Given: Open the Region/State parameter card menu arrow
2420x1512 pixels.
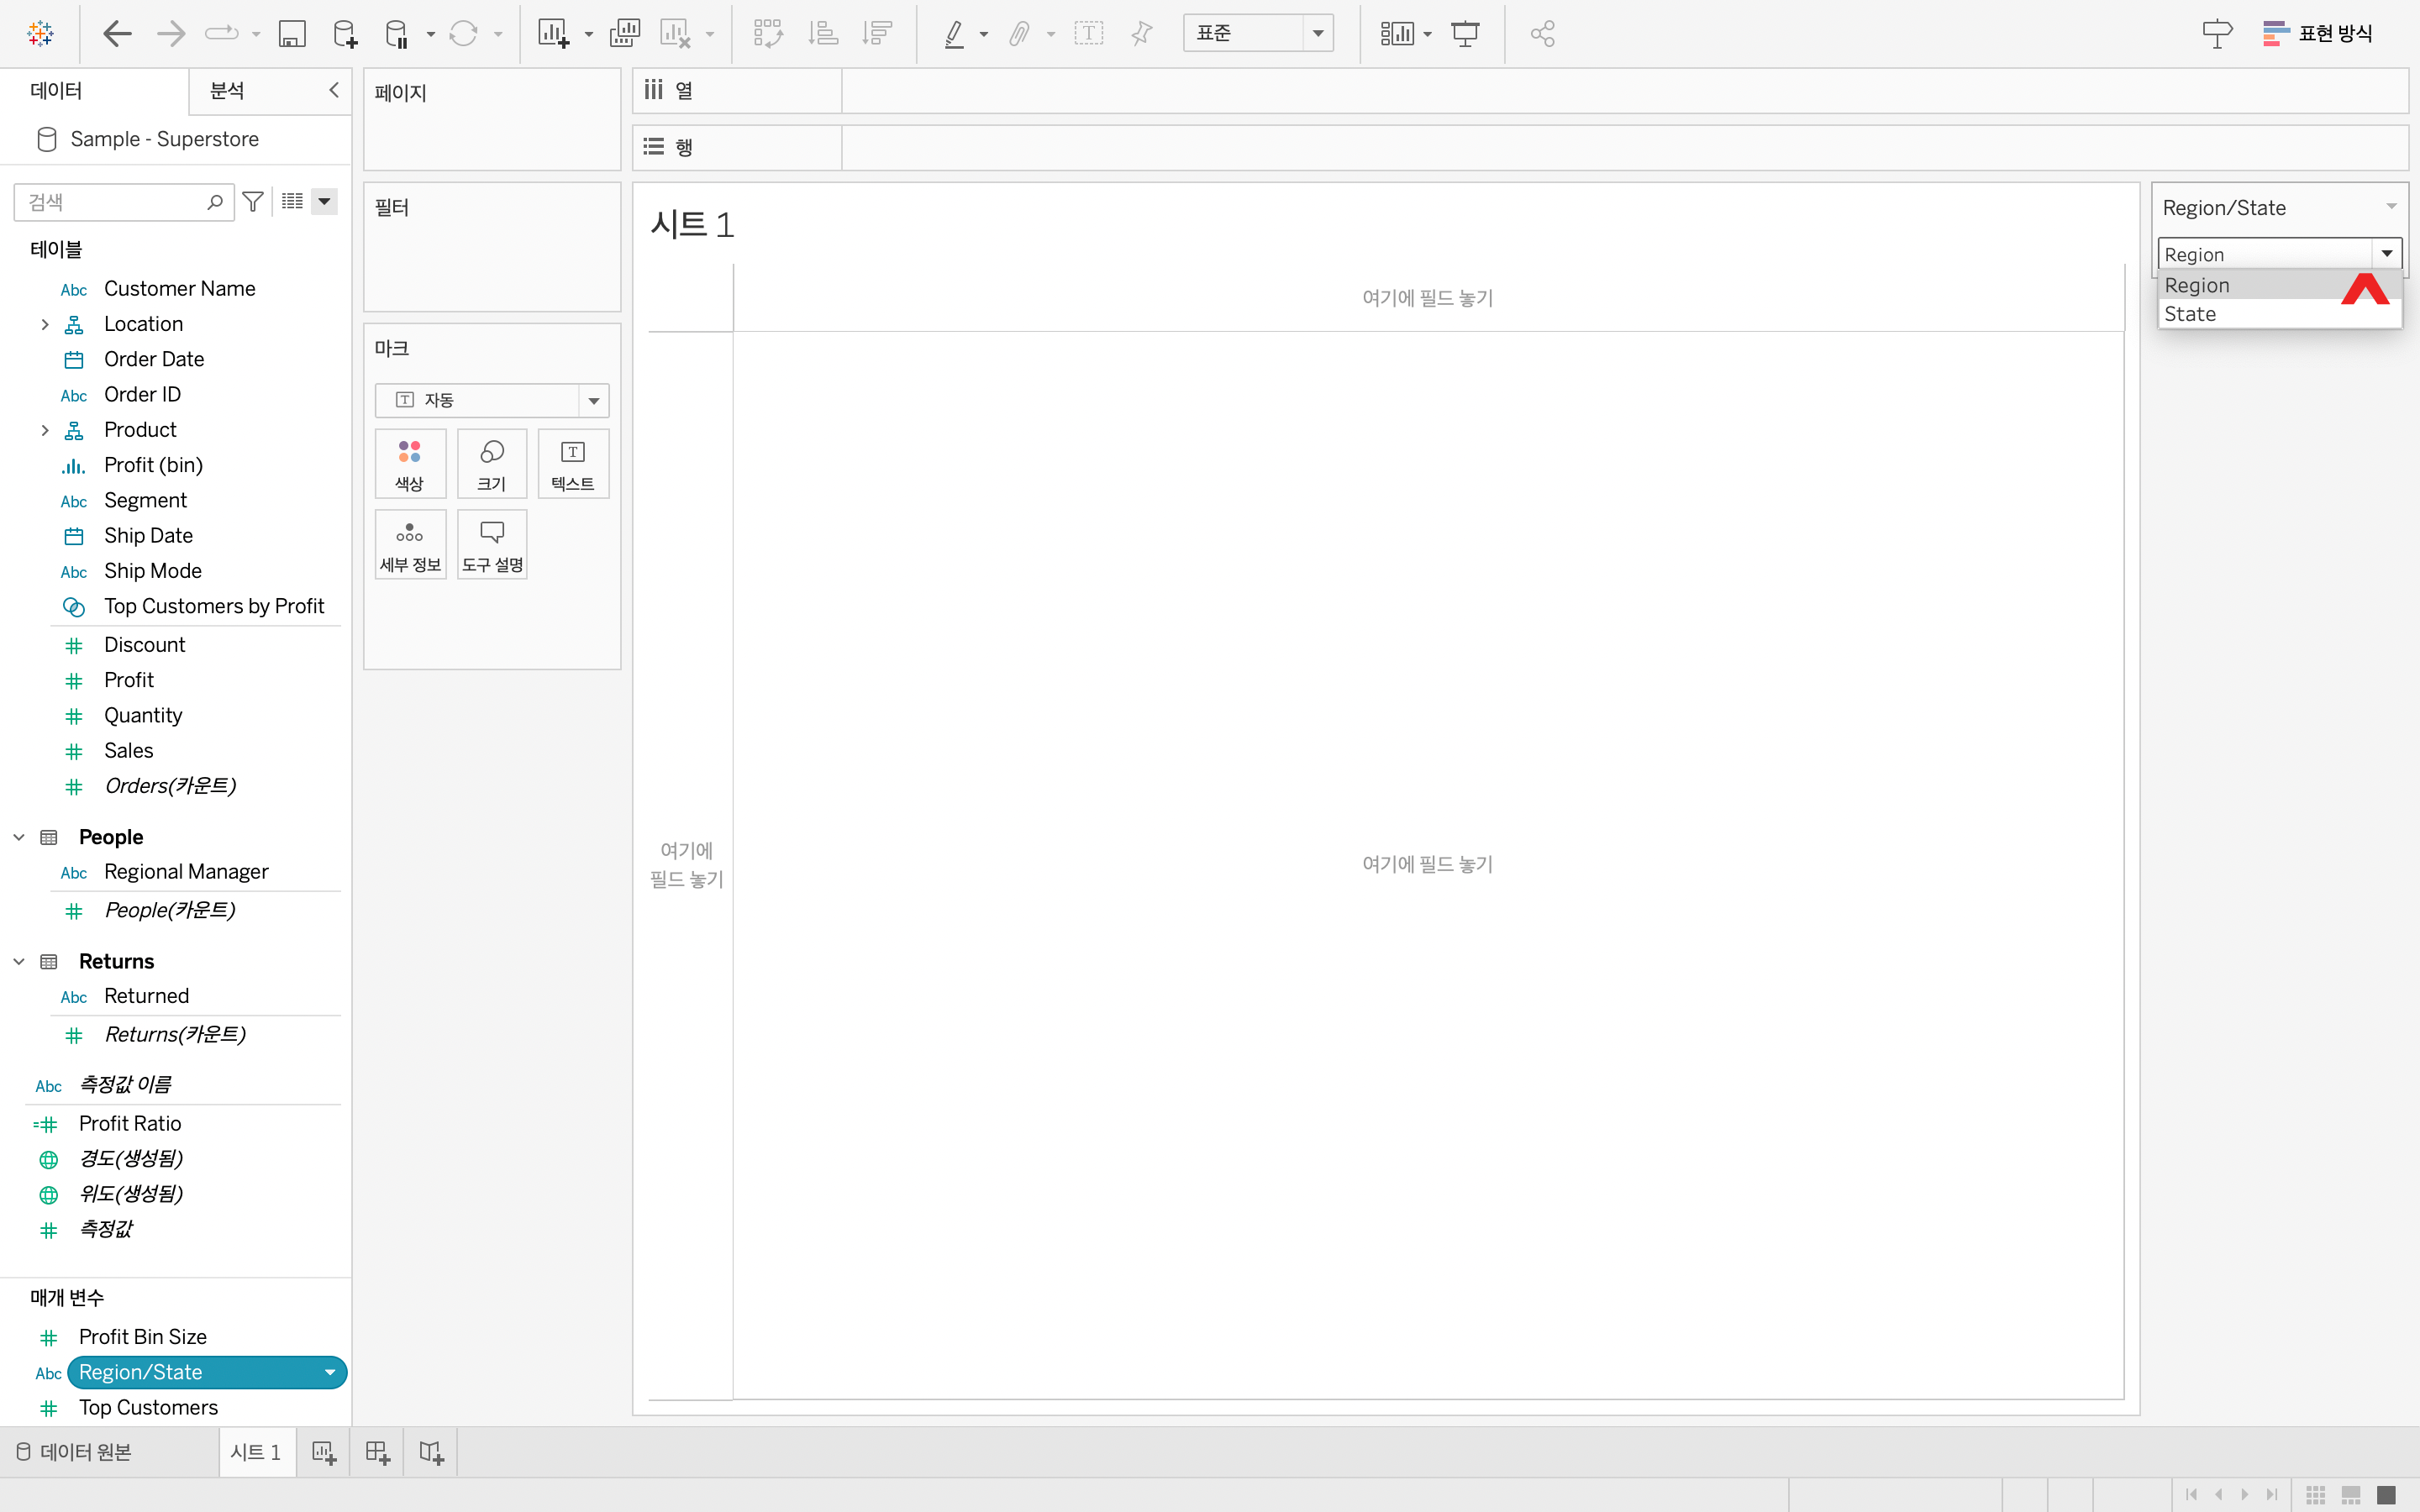Looking at the screenshot, I should click(x=2391, y=207).
